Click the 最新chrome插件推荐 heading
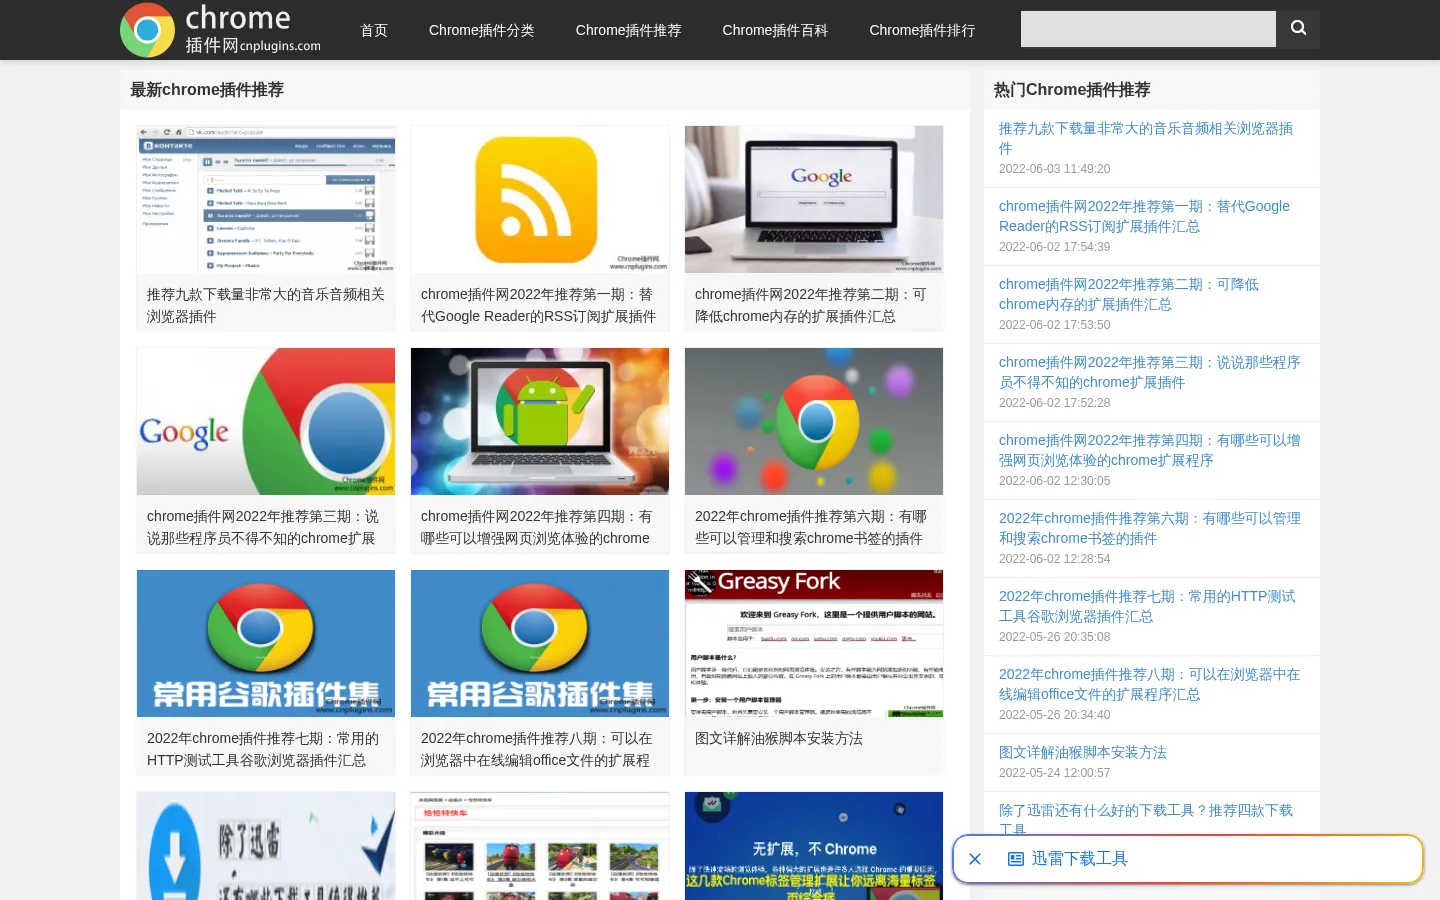This screenshot has width=1440, height=900. (207, 90)
